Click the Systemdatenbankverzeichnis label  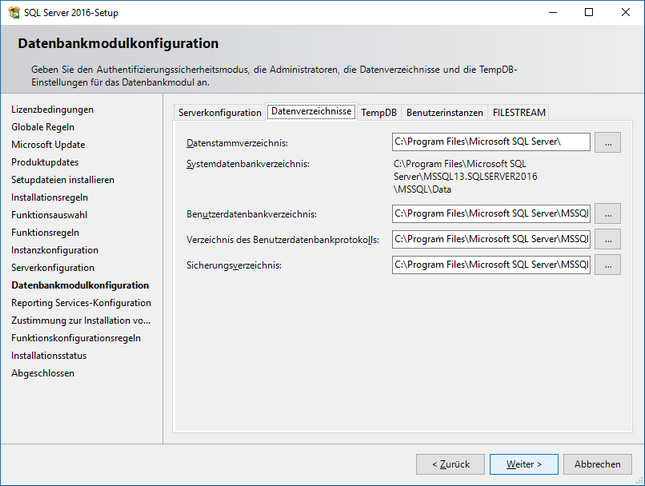(x=248, y=164)
